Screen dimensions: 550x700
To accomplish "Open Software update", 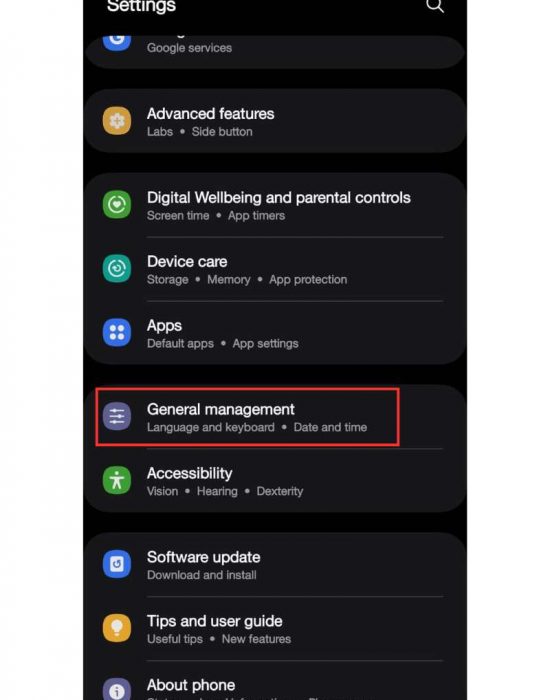I will click(275, 564).
